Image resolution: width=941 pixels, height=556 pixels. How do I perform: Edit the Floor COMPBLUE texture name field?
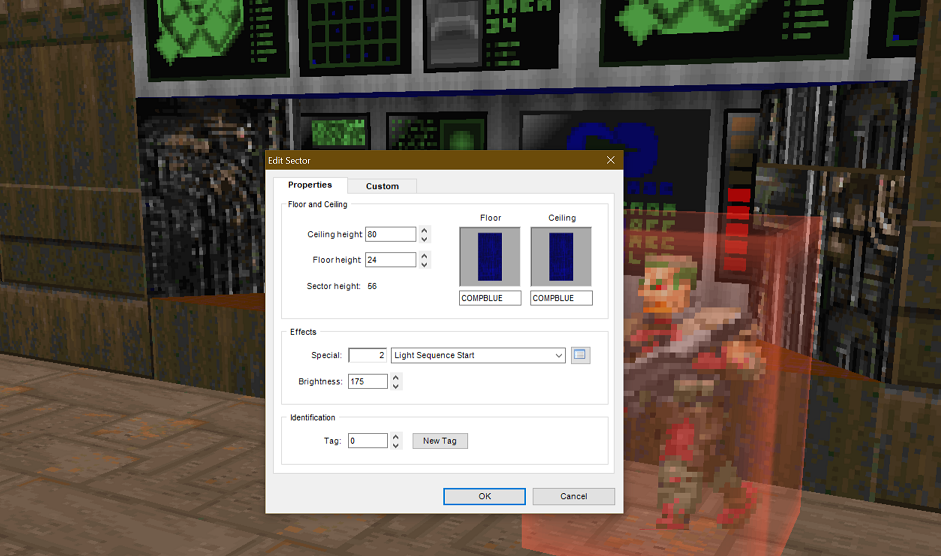[x=490, y=298]
